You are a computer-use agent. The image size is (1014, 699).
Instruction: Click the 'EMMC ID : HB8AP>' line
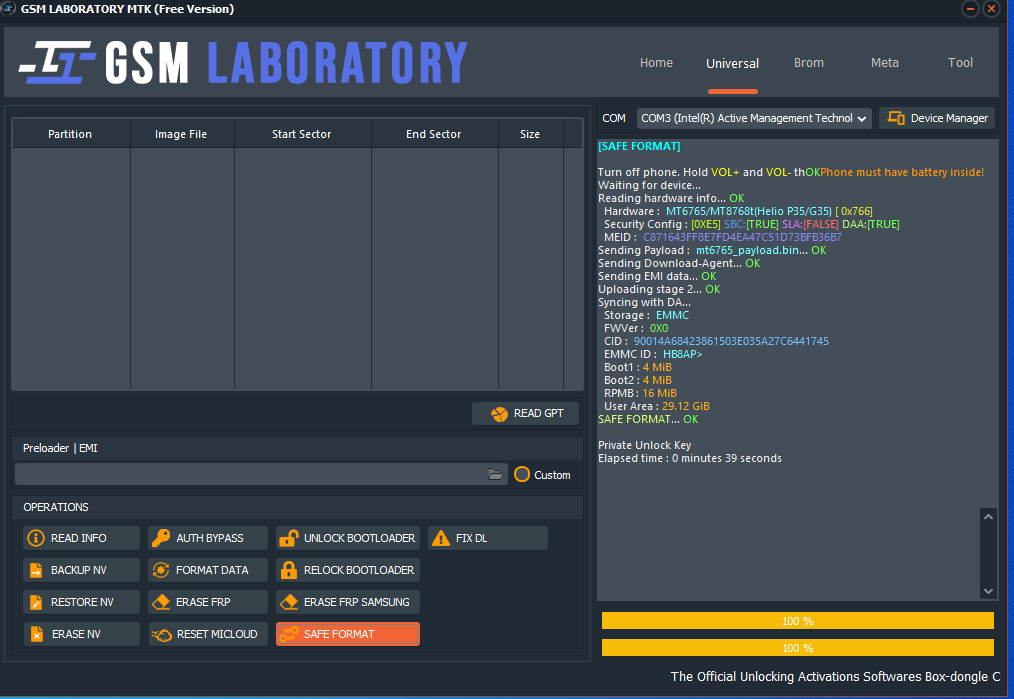coord(653,354)
